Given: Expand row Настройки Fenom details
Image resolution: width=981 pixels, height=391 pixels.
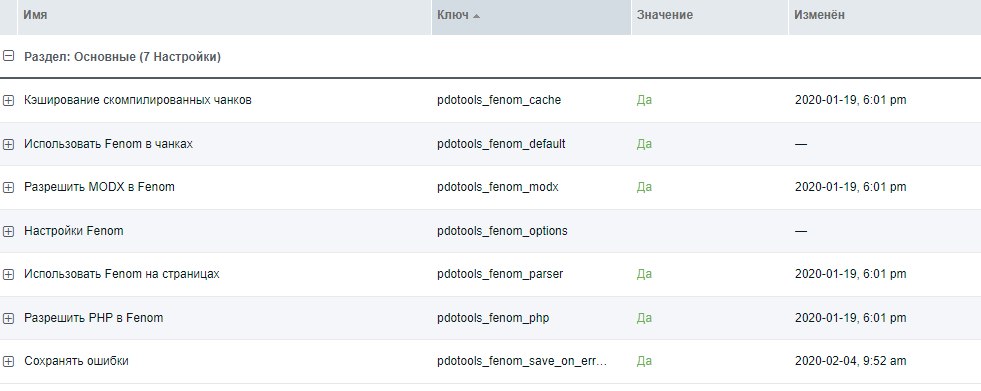Looking at the screenshot, I should (x=8, y=231).
